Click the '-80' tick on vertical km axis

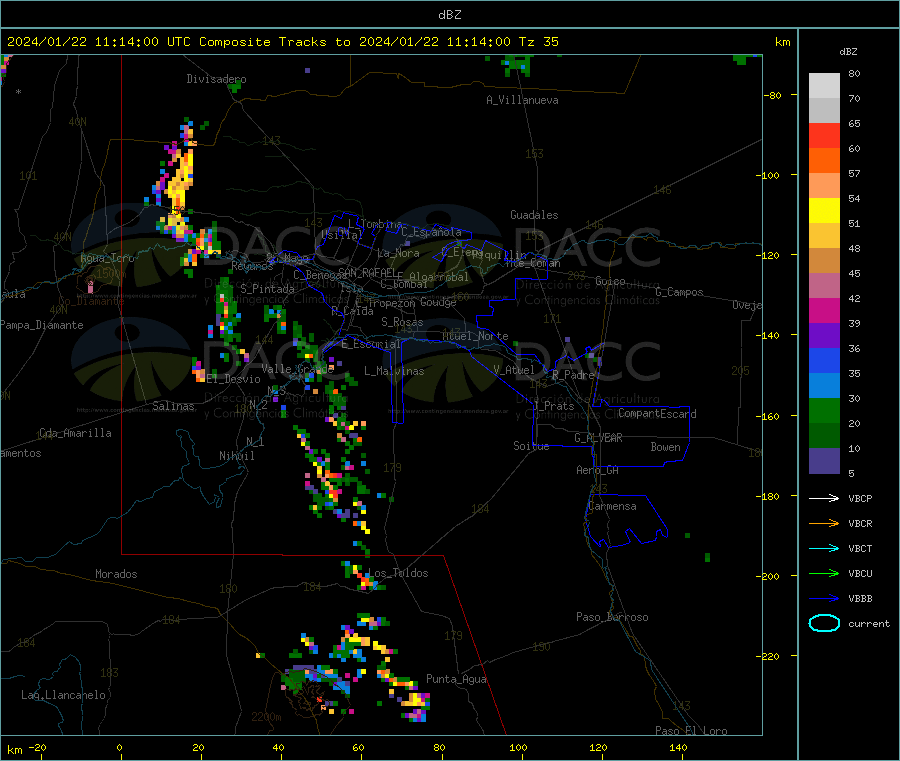pos(773,95)
